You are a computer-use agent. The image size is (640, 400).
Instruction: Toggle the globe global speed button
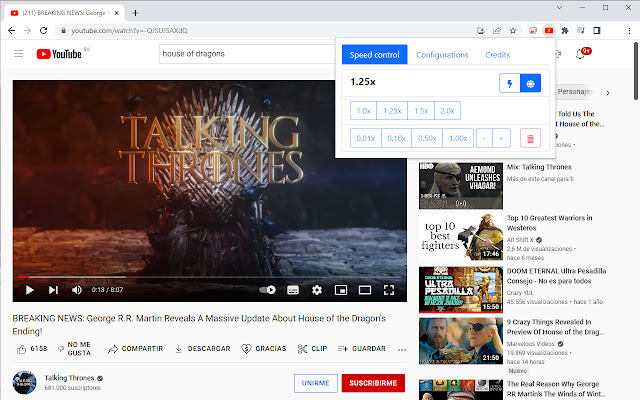tap(530, 83)
